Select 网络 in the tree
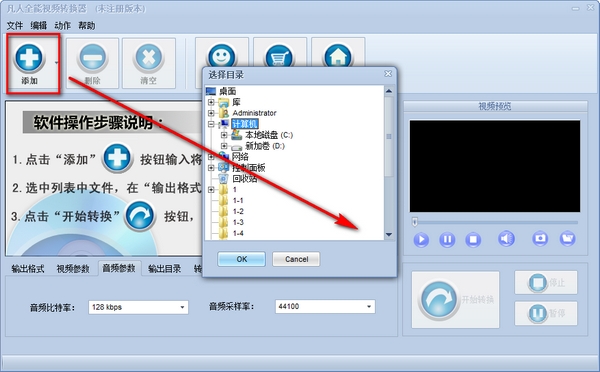 240,157
